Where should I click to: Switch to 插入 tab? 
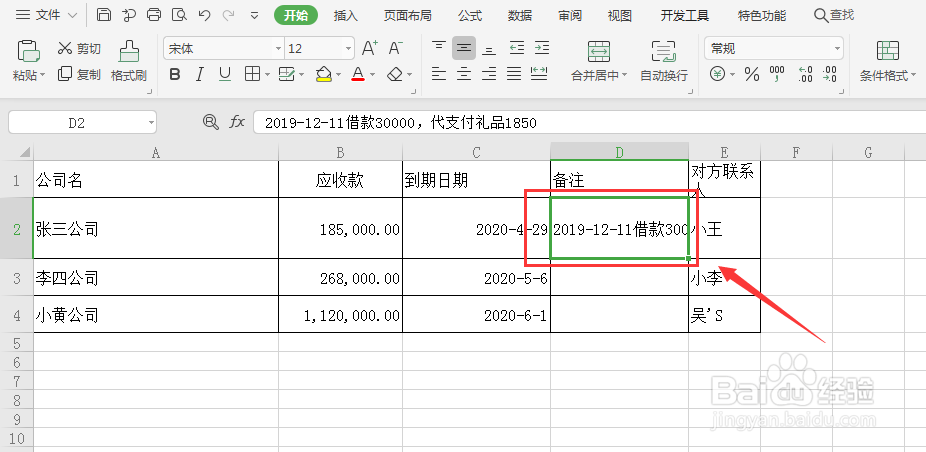click(345, 16)
